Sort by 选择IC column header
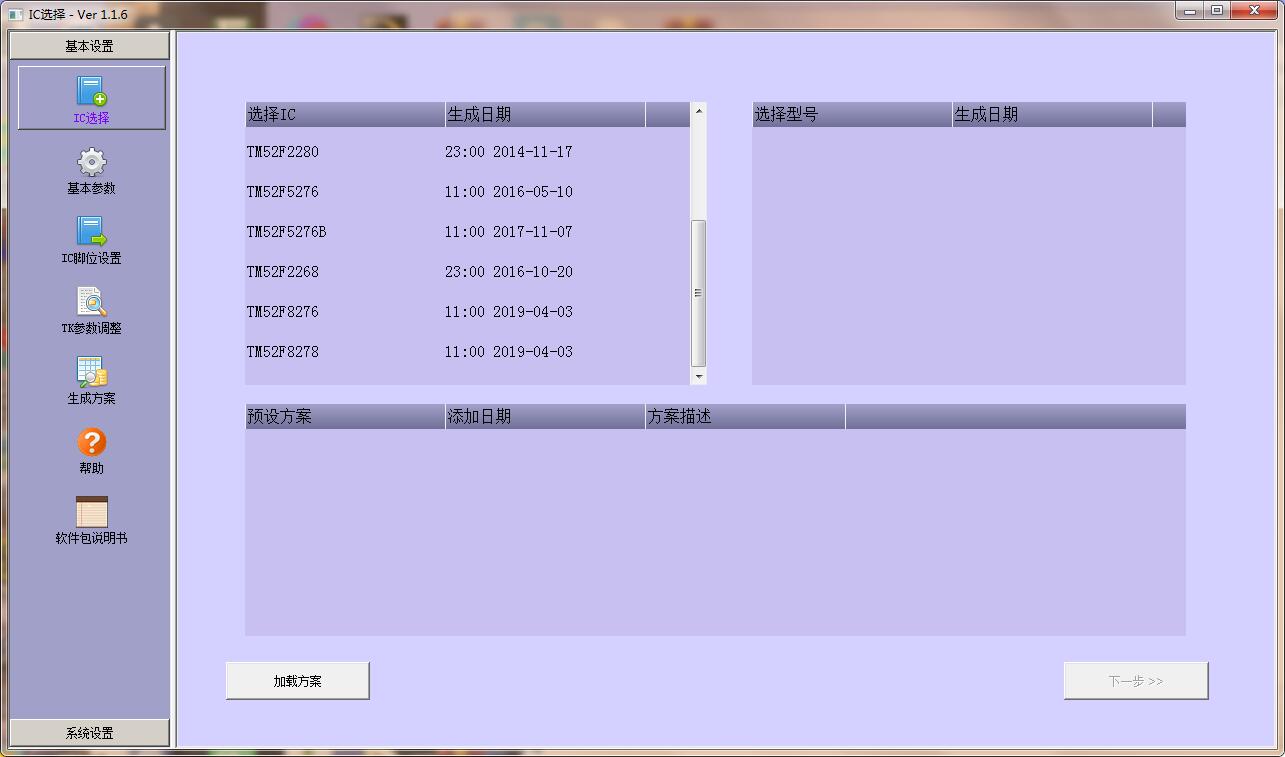Image resolution: width=1285 pixels, height=757 pixels. coord(345,114)
